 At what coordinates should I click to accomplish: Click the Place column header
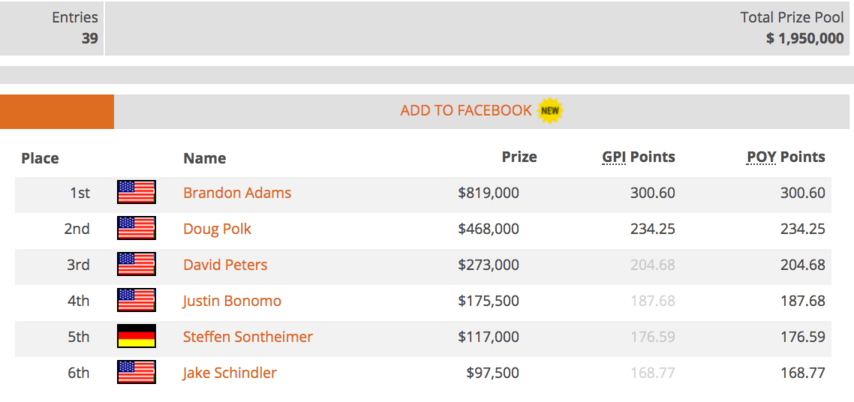click(x=40, y=159)
